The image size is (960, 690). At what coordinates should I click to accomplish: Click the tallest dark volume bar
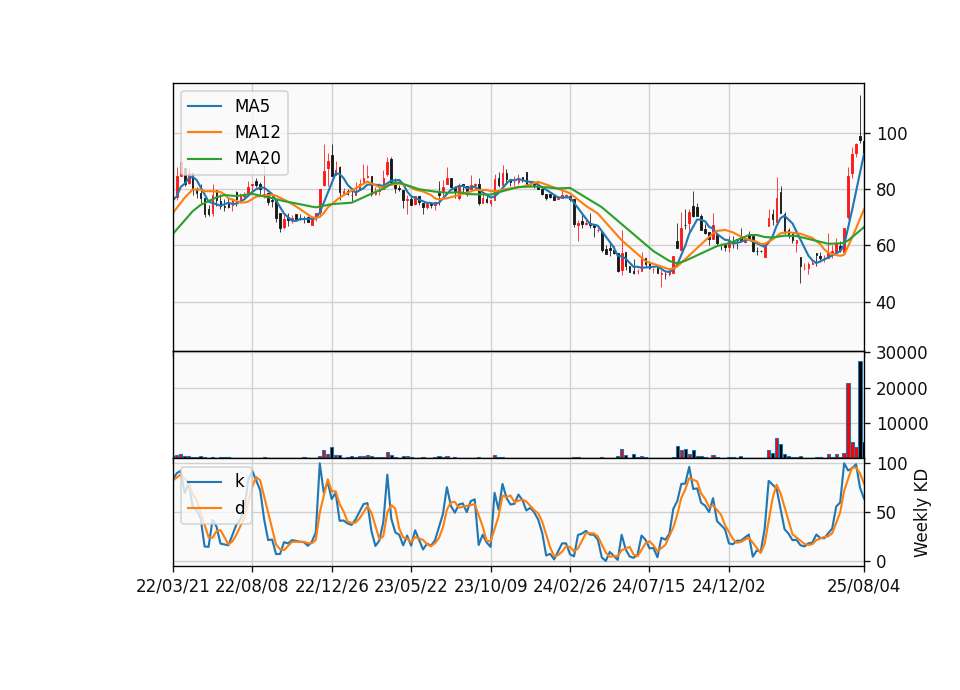(x=860, y=410)
